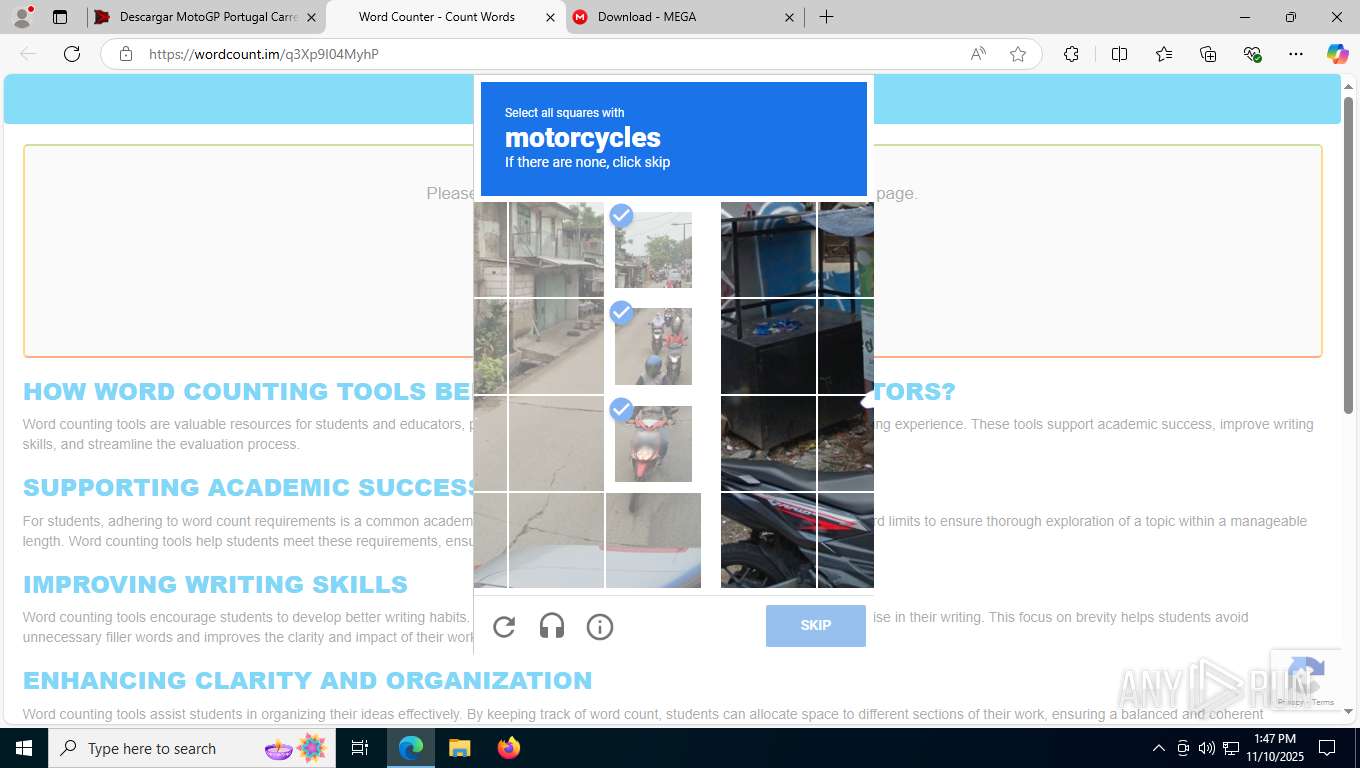The image size is (1360, 768).
Task: Deselect the checked tile showing distant street traffic
Action: (x=653, y=250)
